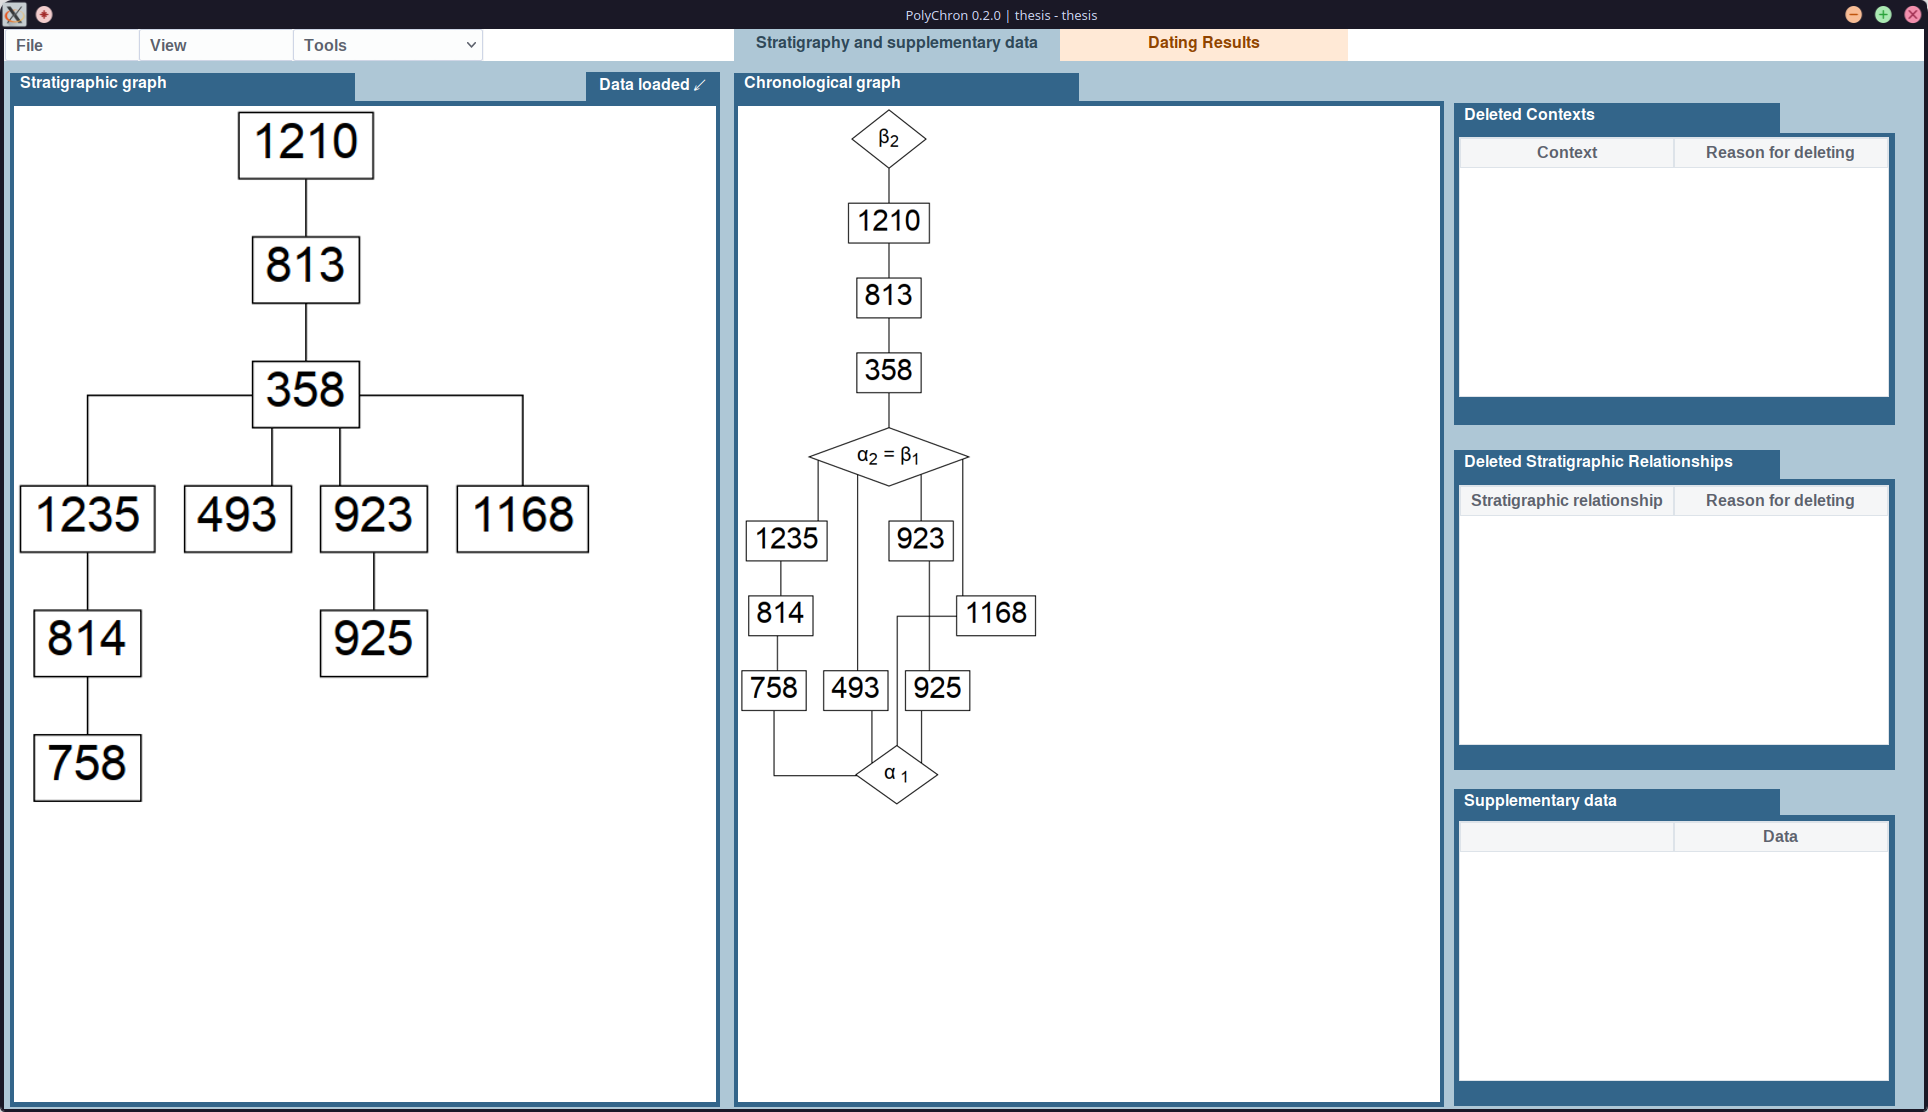Image resolution: width=1928 pixels, height=1112 pixels.
Task: Click the red pin icon in title bar
Action: (44, 14)
